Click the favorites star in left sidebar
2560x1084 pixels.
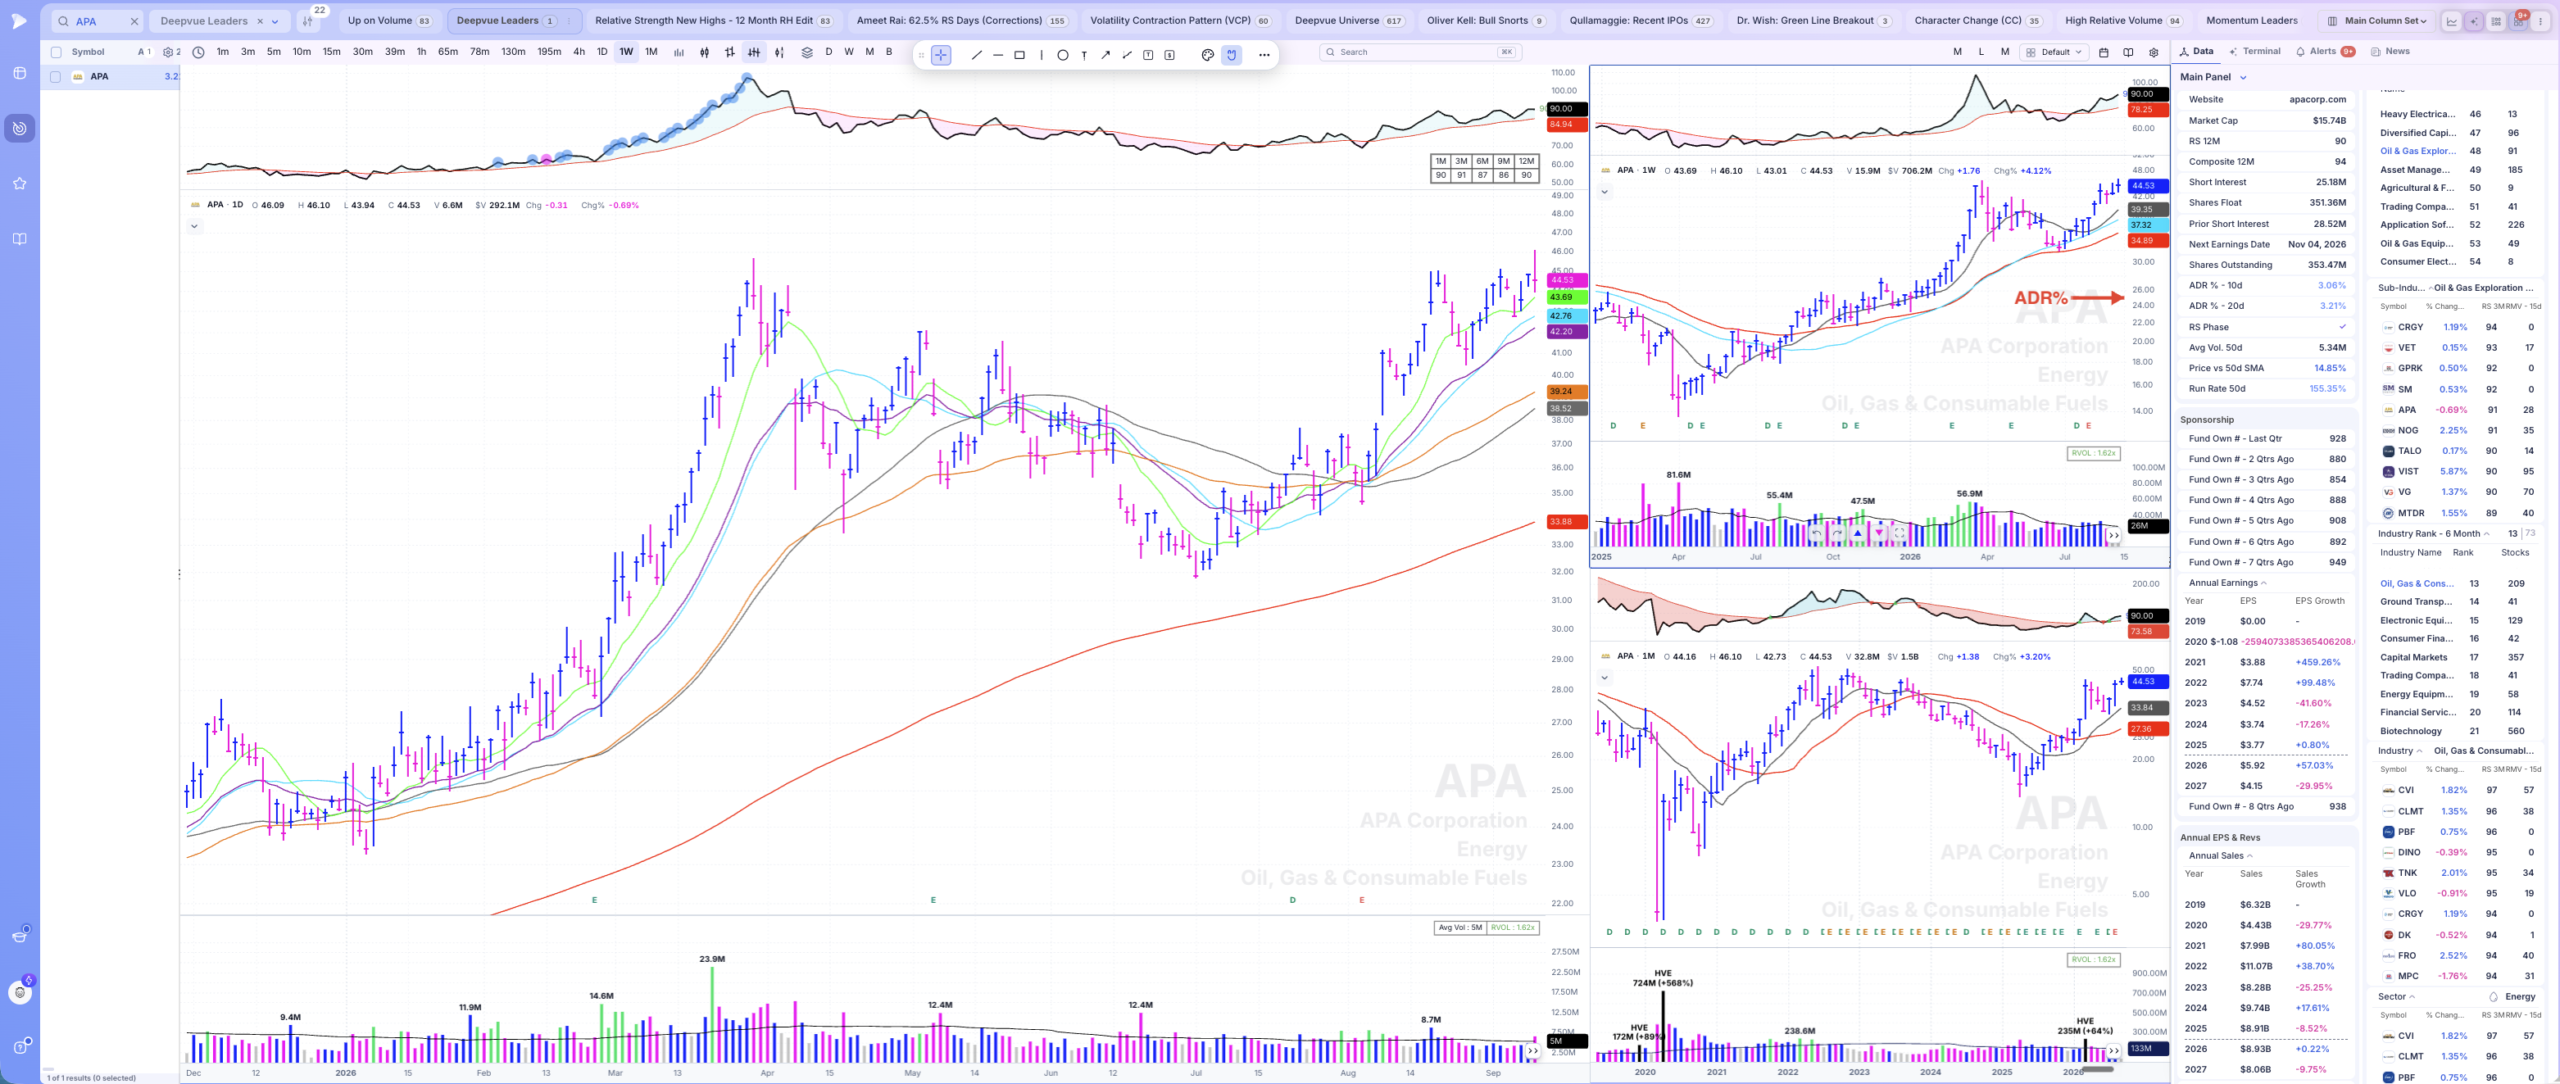[x=19, y=183]
